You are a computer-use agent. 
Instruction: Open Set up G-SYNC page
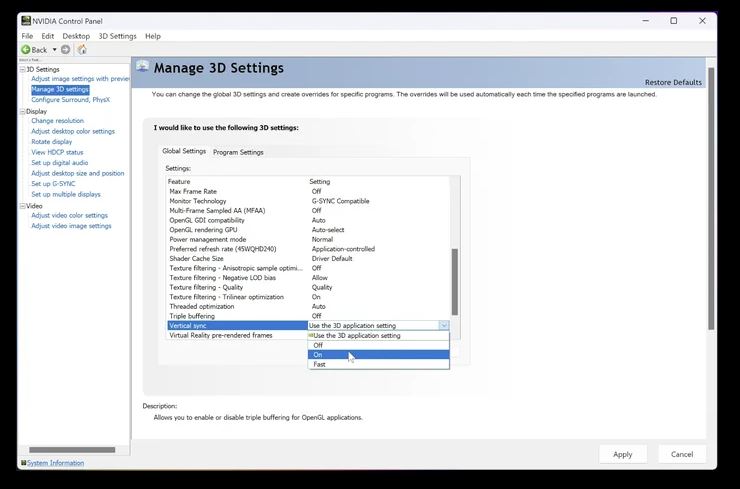point(53,184)
